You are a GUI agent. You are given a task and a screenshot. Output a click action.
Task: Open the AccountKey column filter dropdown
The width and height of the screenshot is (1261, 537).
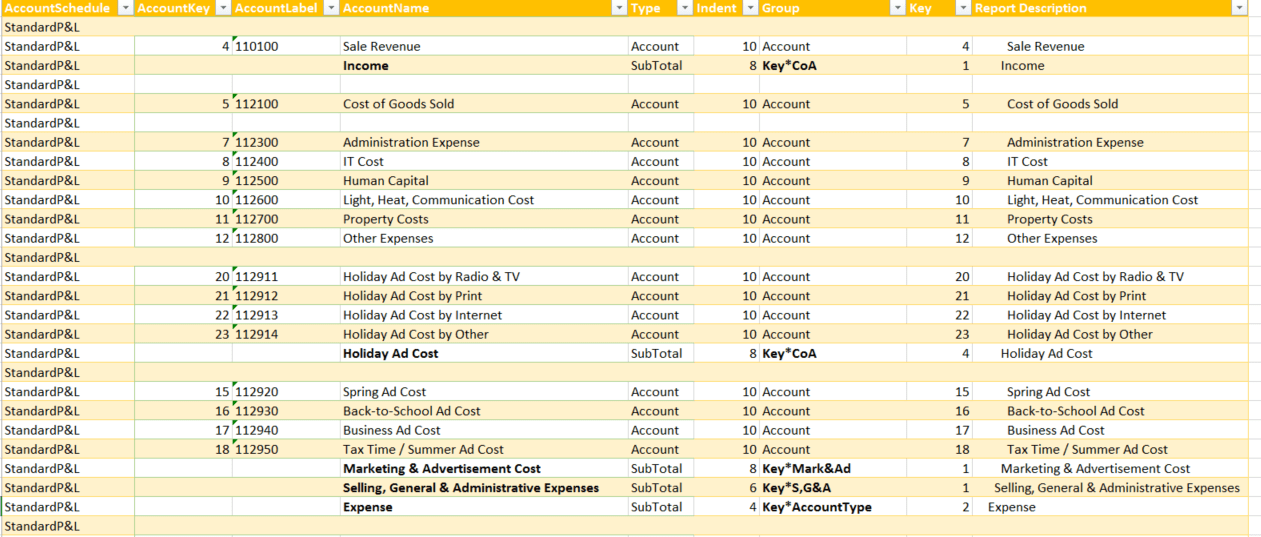tap(223, 8)
